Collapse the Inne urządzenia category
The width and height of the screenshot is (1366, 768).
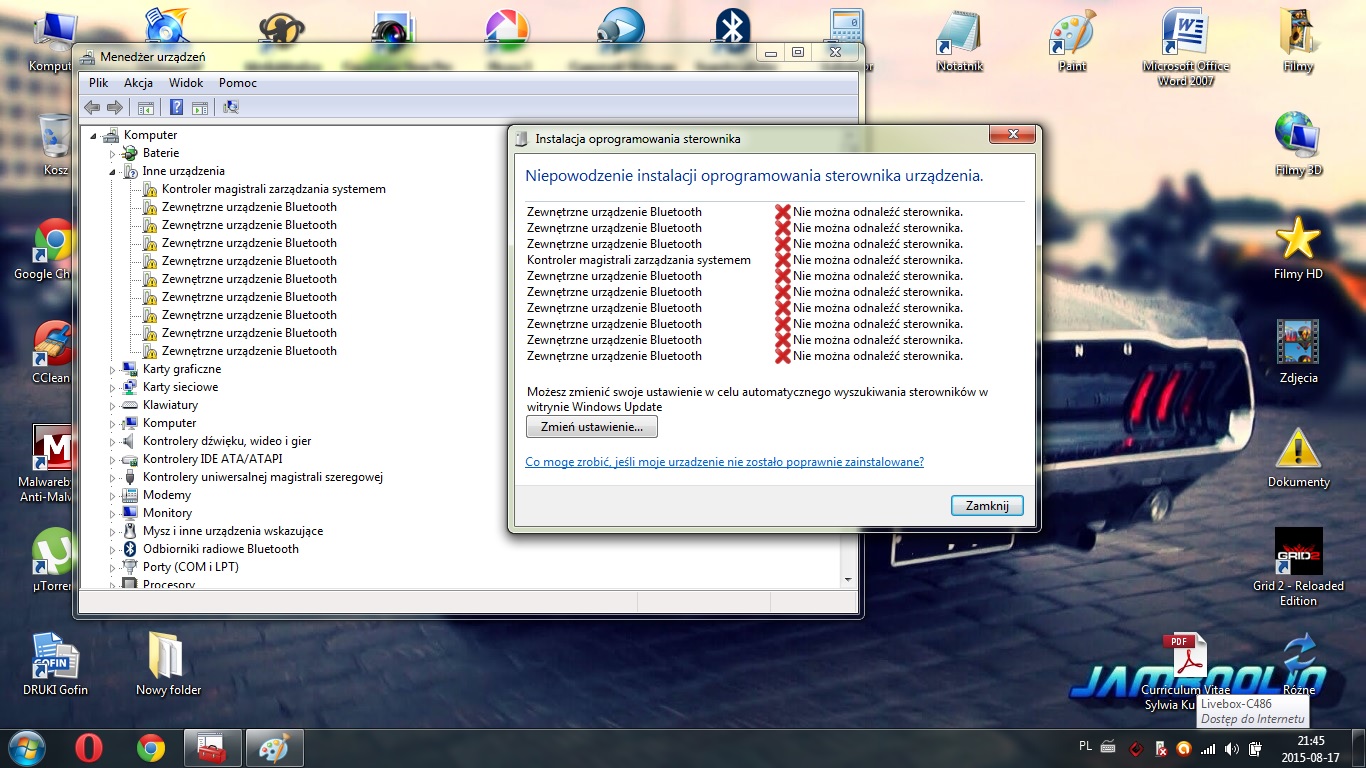point(113,171)
